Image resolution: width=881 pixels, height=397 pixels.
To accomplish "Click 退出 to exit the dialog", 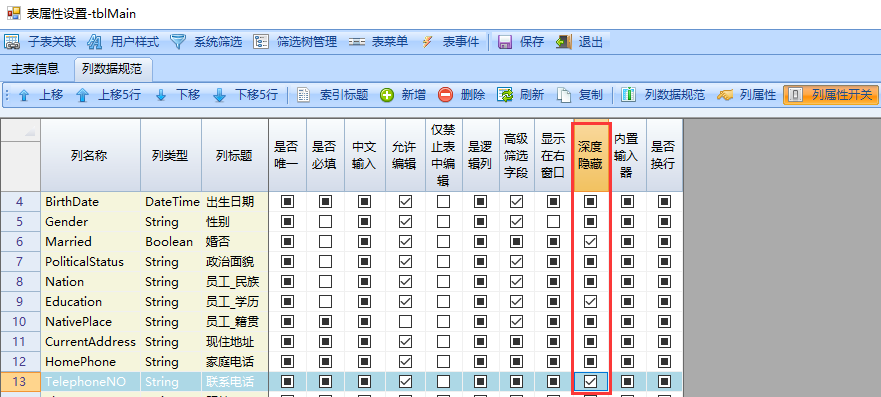I will 579,42.
